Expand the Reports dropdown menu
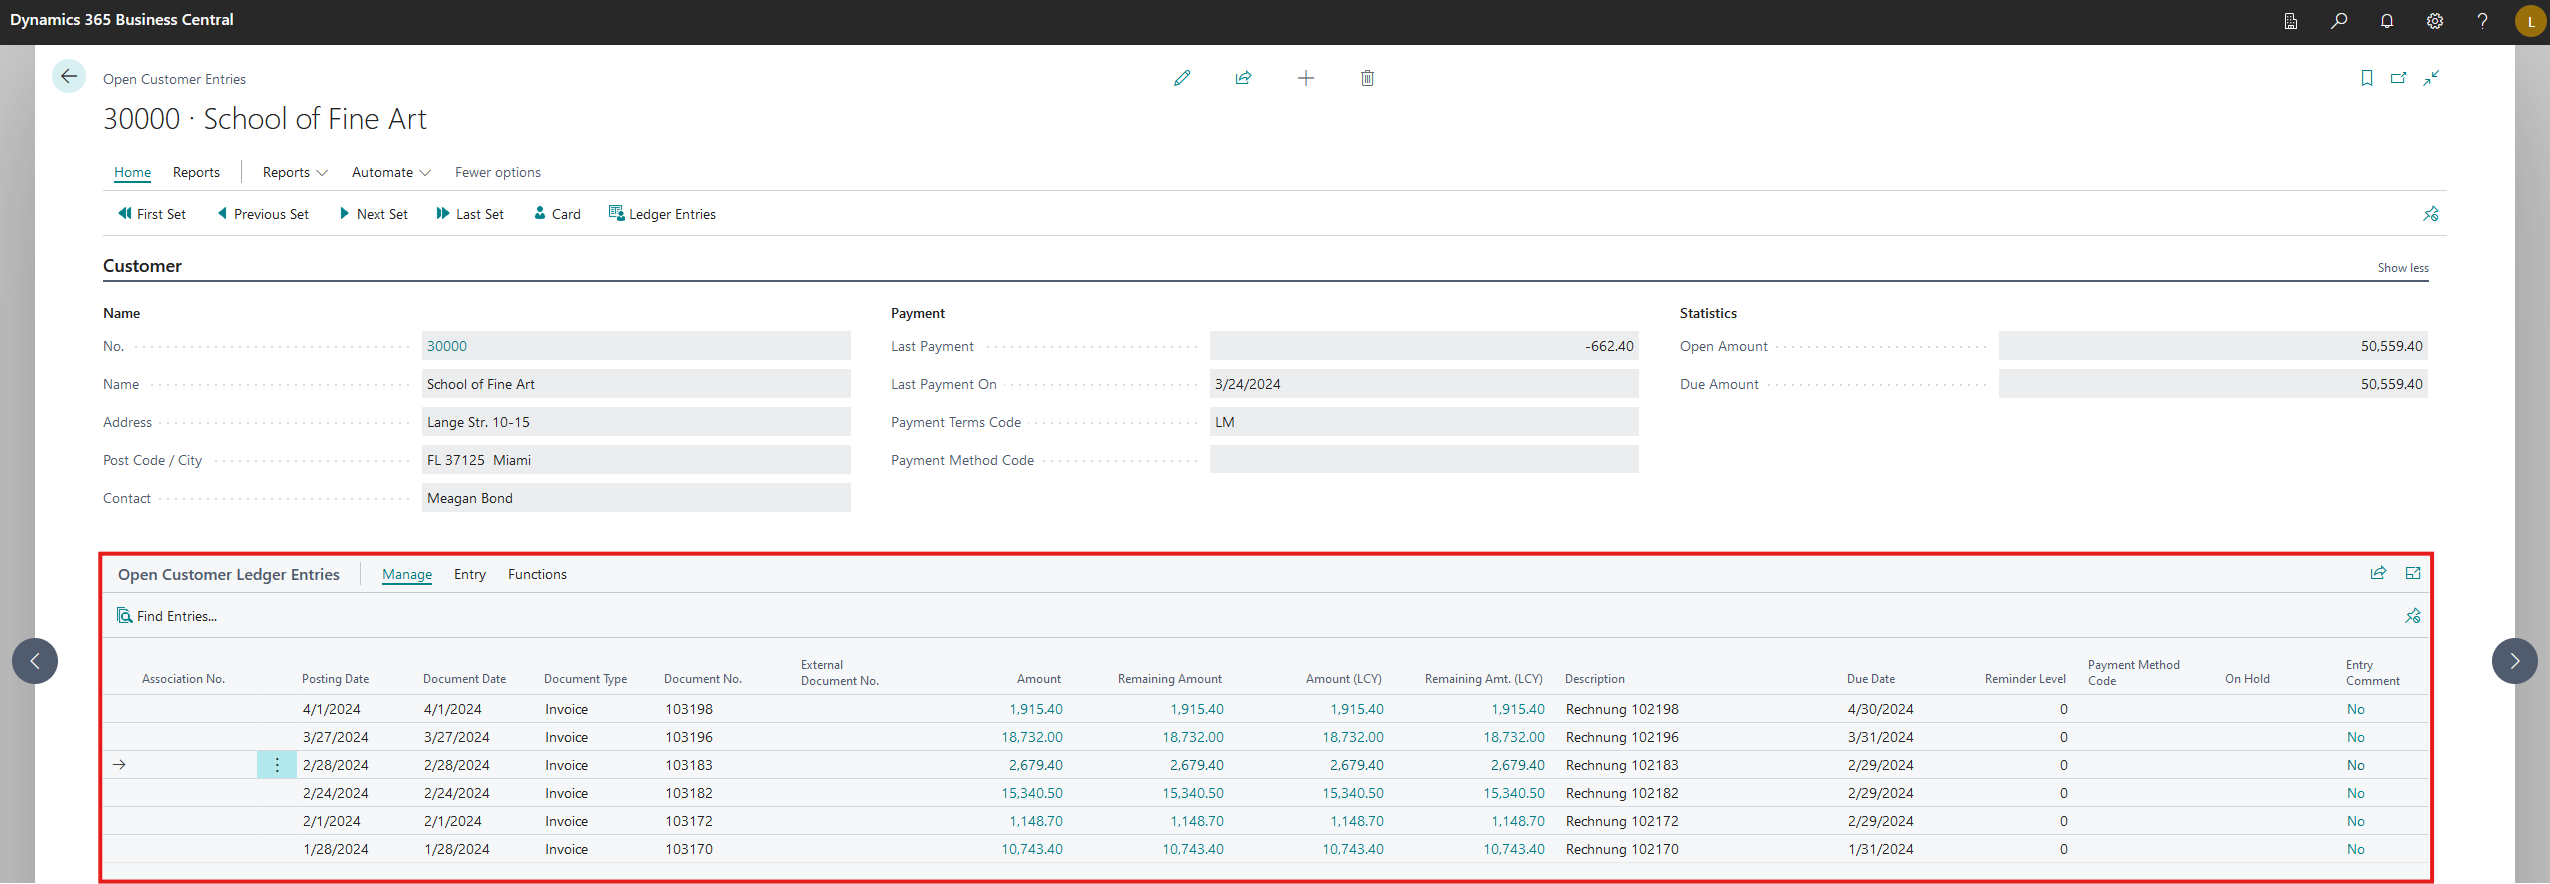2550x884 pixels. (x=295, y=172)
